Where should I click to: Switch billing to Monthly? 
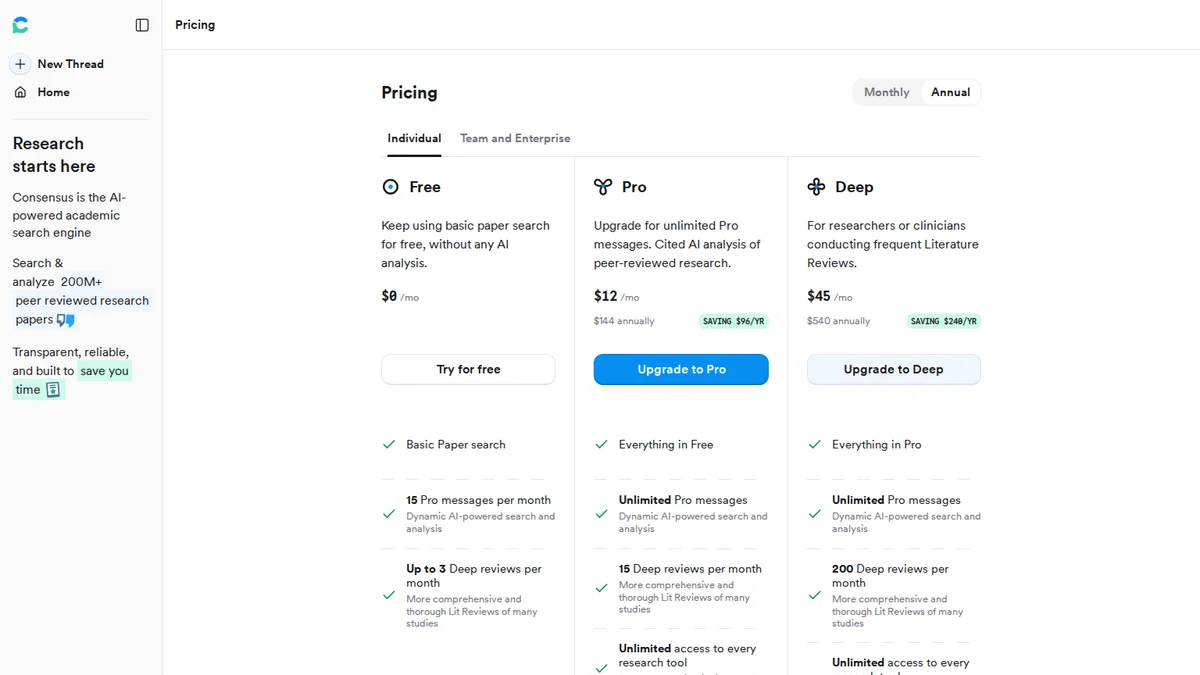887,92
